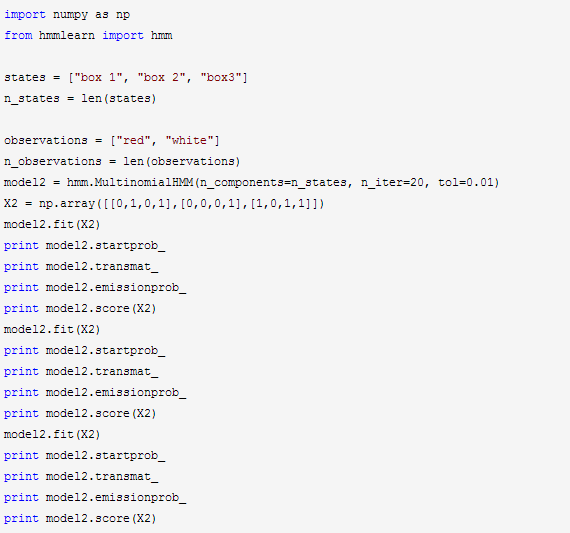The width and height of the screenshot is (570, 533).
Task: Click first print model2.emissionprob_ statement
Action: pos(95,288)
